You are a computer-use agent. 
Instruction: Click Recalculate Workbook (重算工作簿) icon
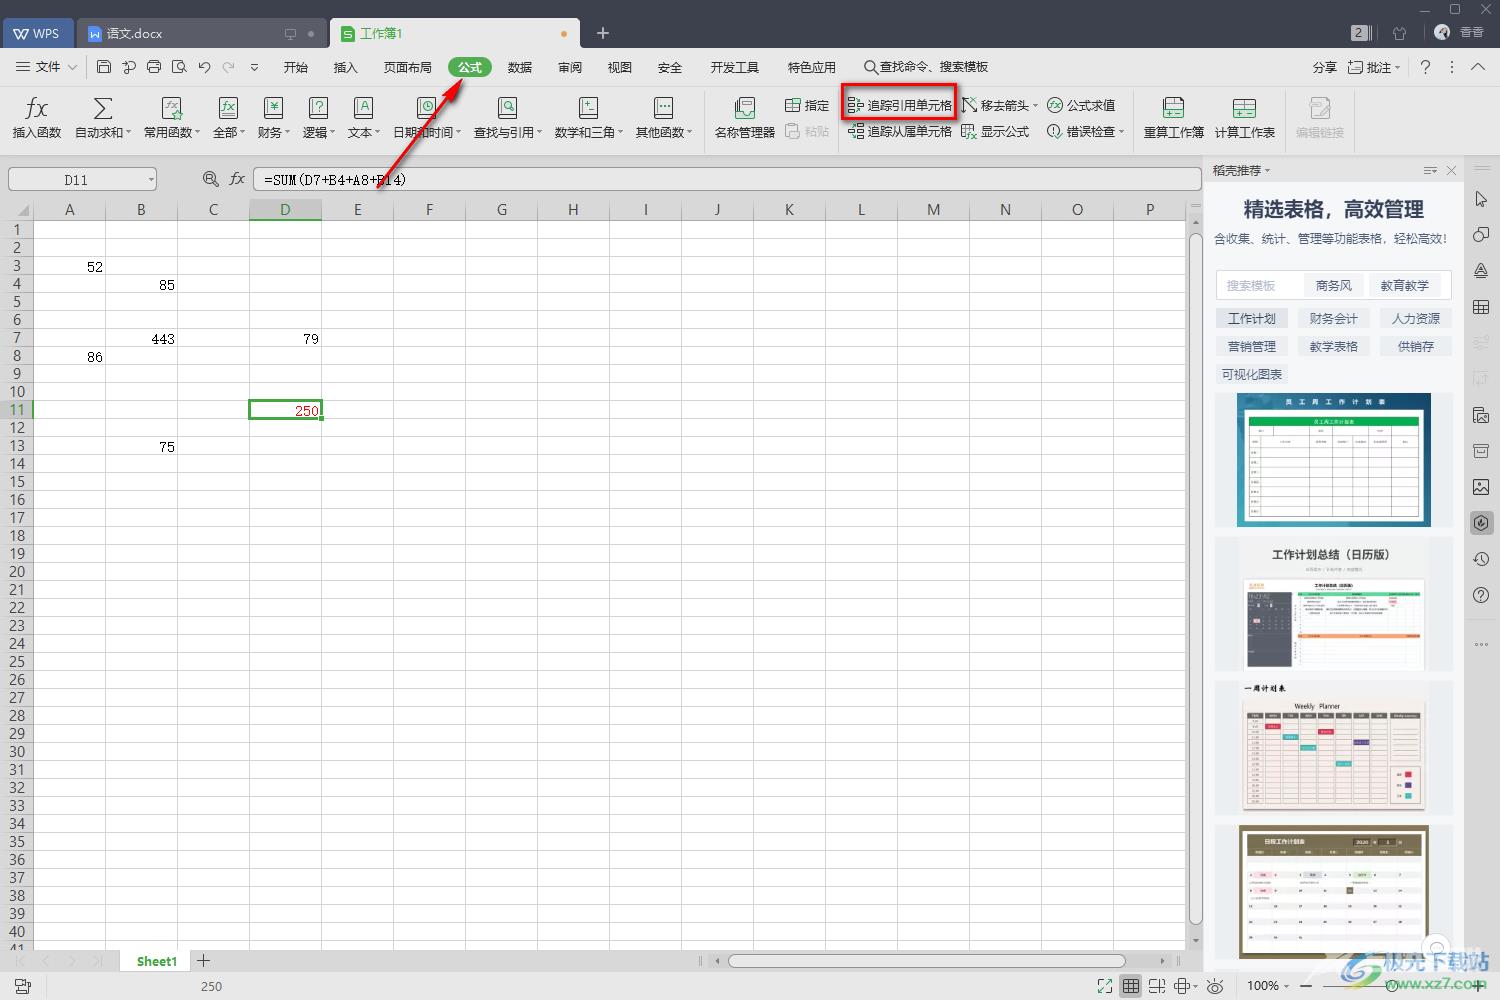(x=1173, y=108)
